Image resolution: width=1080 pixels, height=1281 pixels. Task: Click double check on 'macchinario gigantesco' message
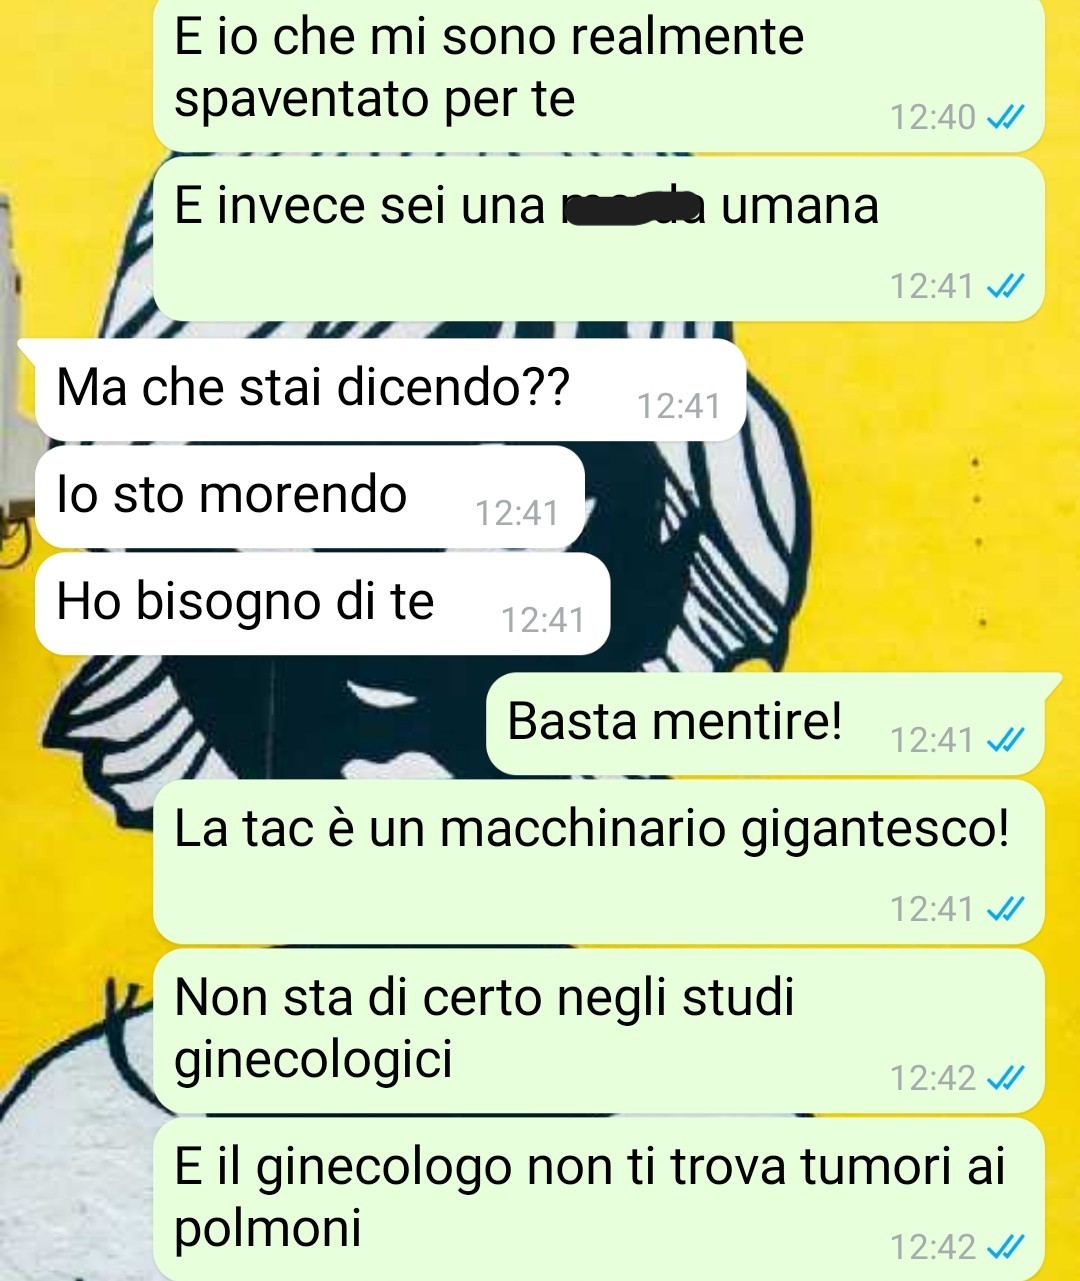(x=1005, y=909)
